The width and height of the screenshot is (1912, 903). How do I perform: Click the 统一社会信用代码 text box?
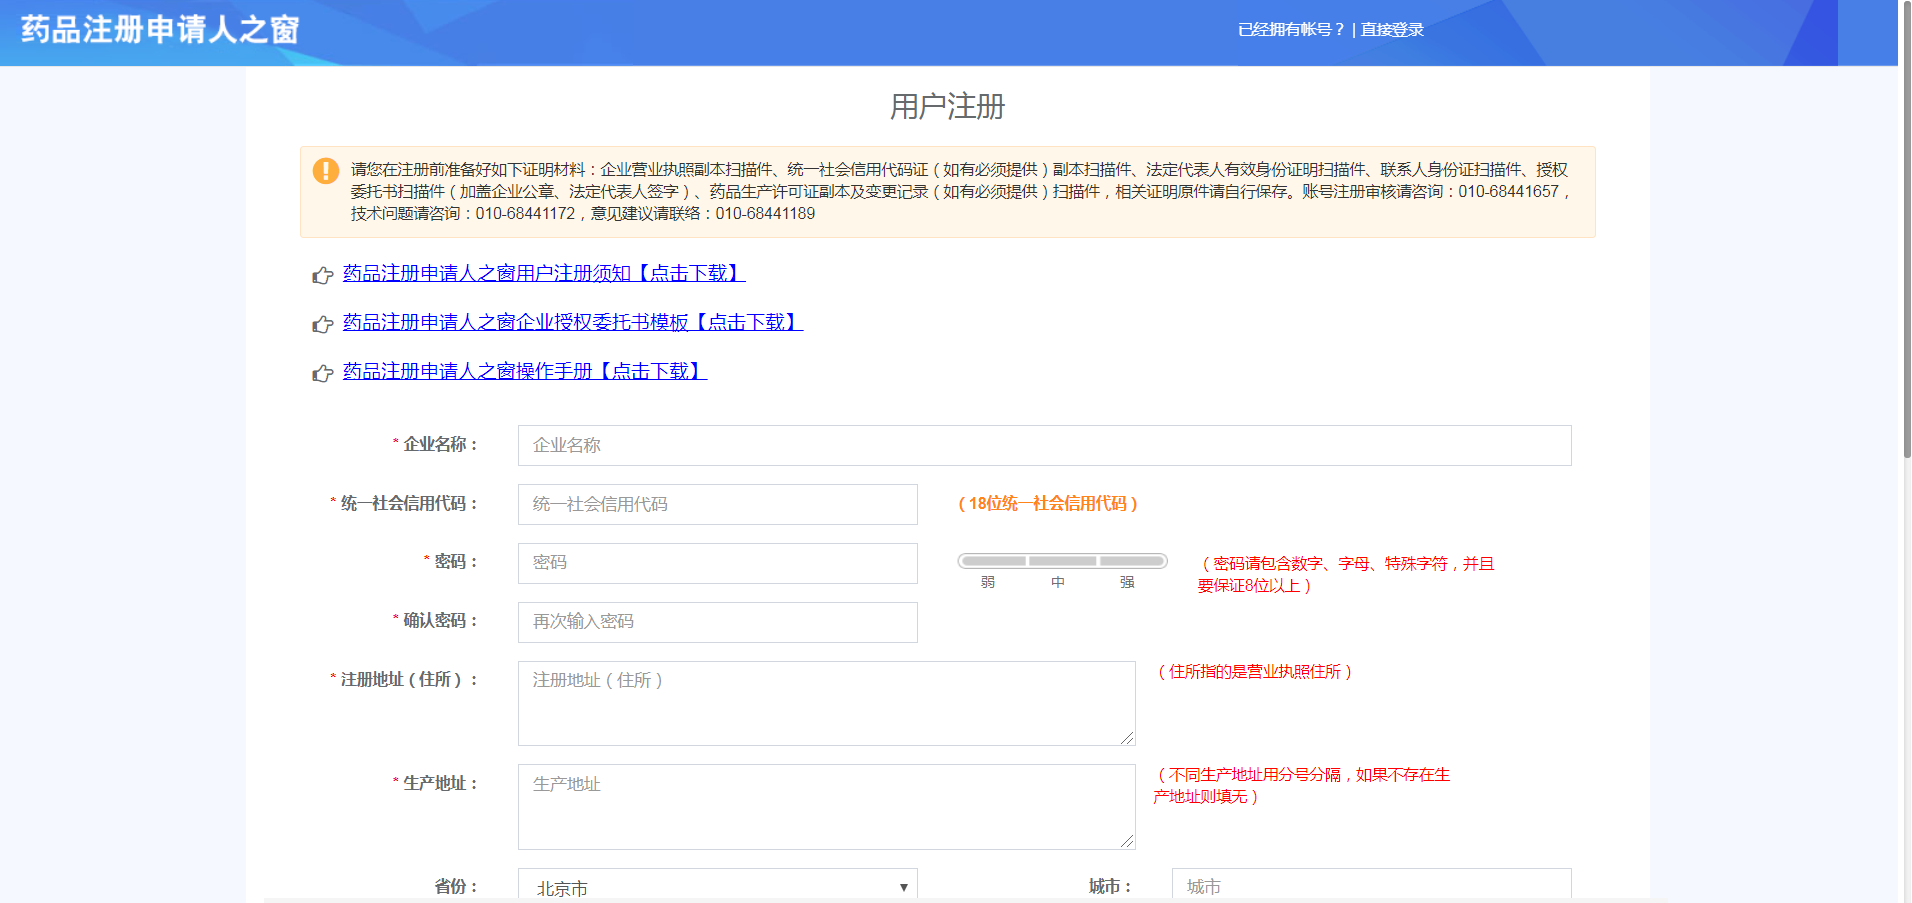[x=717, y=504]
